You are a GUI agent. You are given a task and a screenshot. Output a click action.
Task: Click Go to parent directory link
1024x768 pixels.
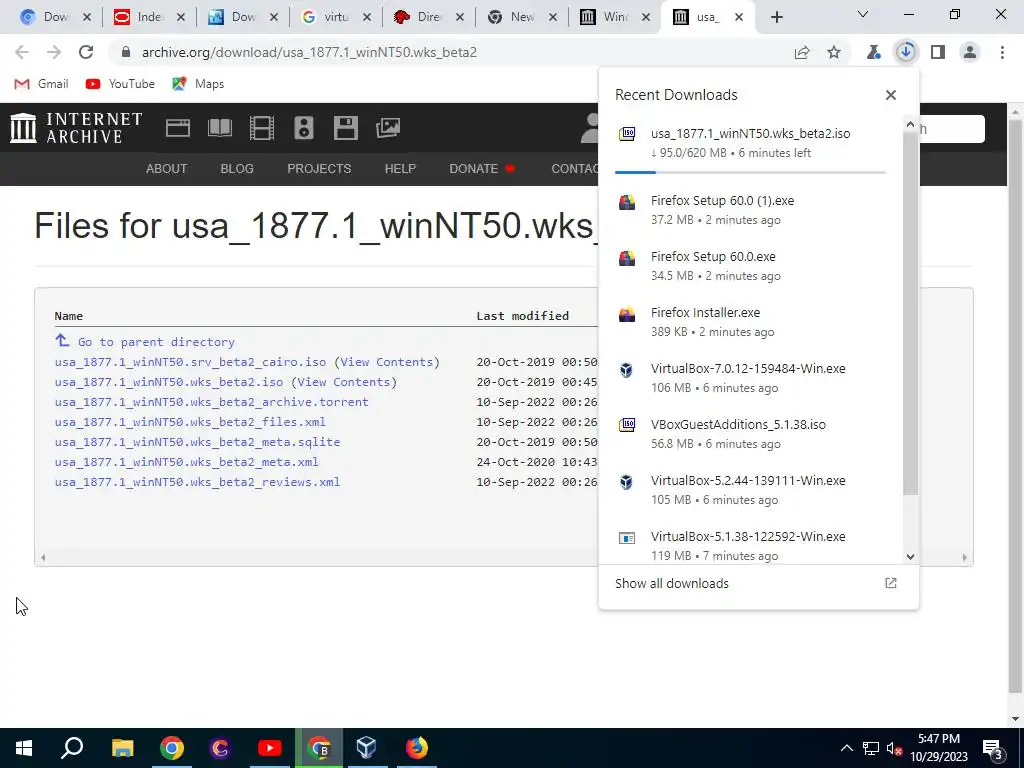pyautogui.click(x=156, y=342)
